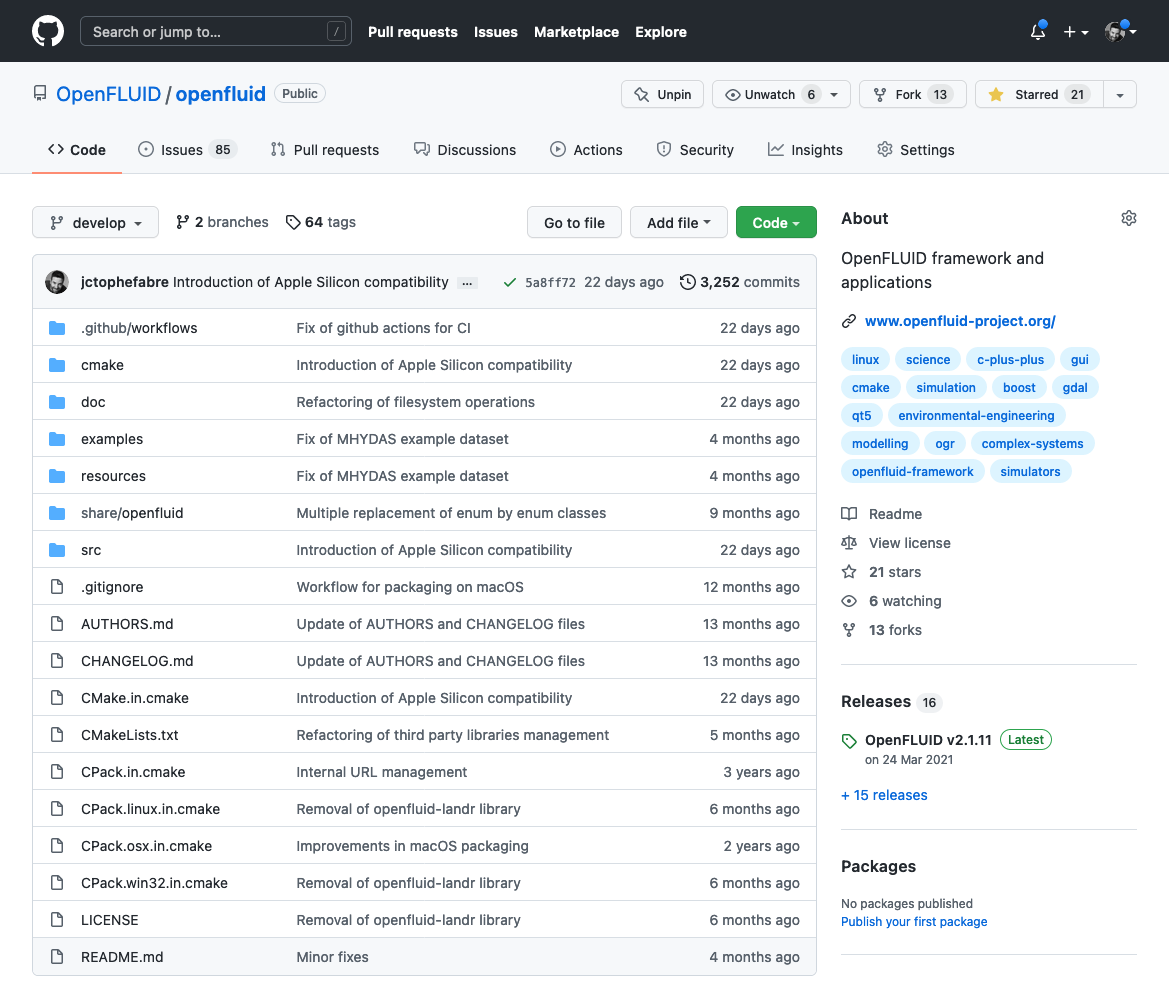Click the Fork button

(913, 94)
